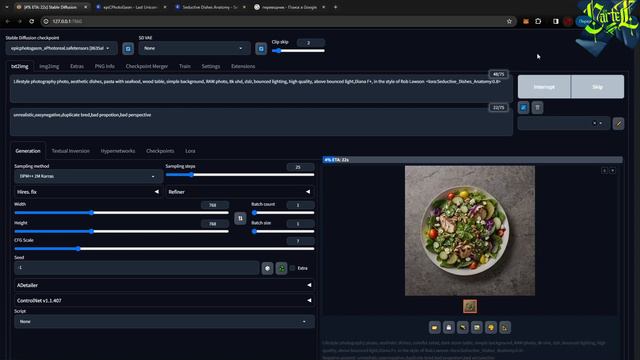Go back in the browser
The height and width of the screenshot is (360, 640).
pos(8,21)
